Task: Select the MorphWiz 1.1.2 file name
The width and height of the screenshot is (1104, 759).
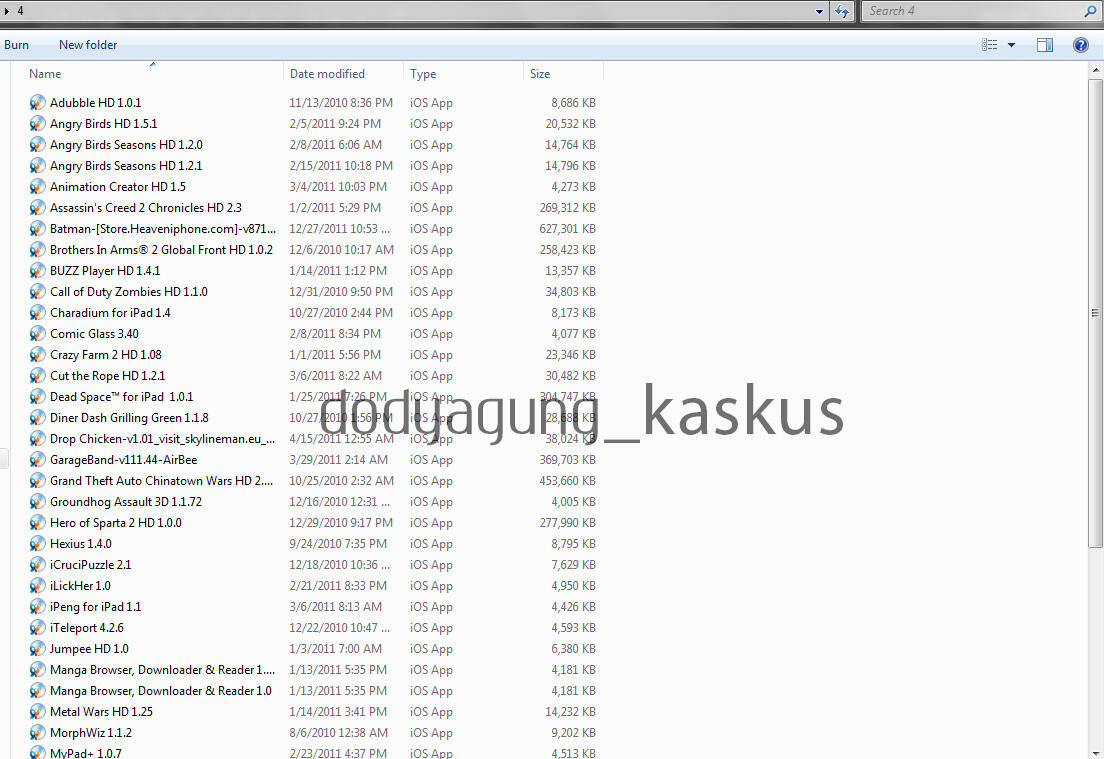Action: point(91,733)
